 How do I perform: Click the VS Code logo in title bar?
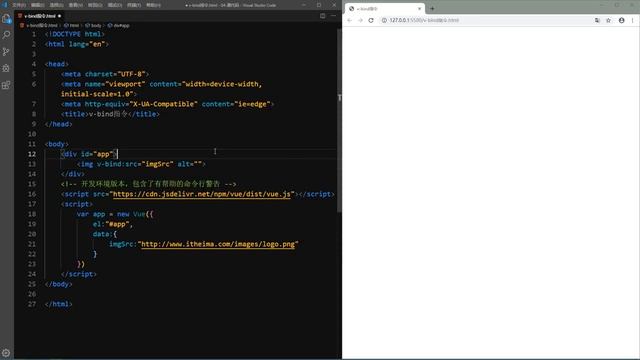[x=5, y=5]
